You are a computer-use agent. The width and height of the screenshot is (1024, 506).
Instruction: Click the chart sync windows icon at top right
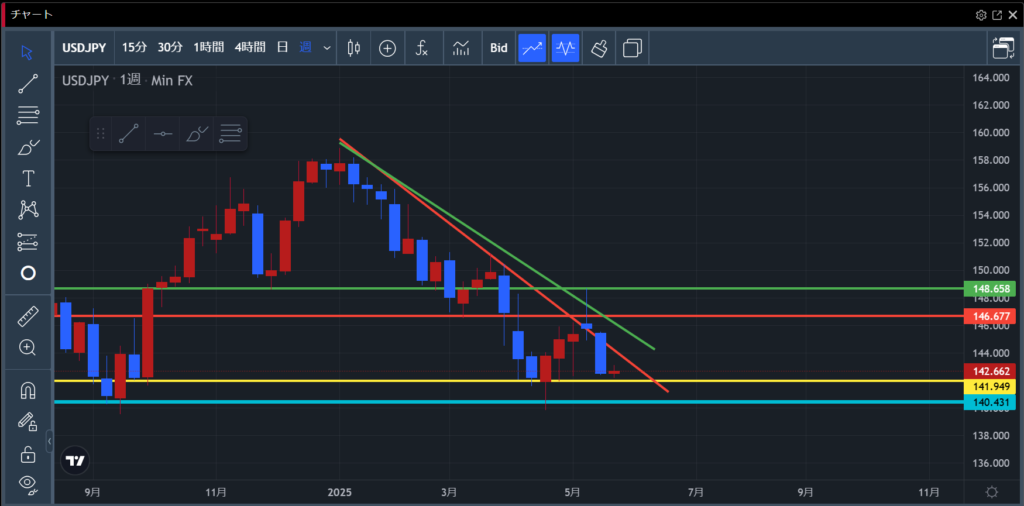point(1002,48)
